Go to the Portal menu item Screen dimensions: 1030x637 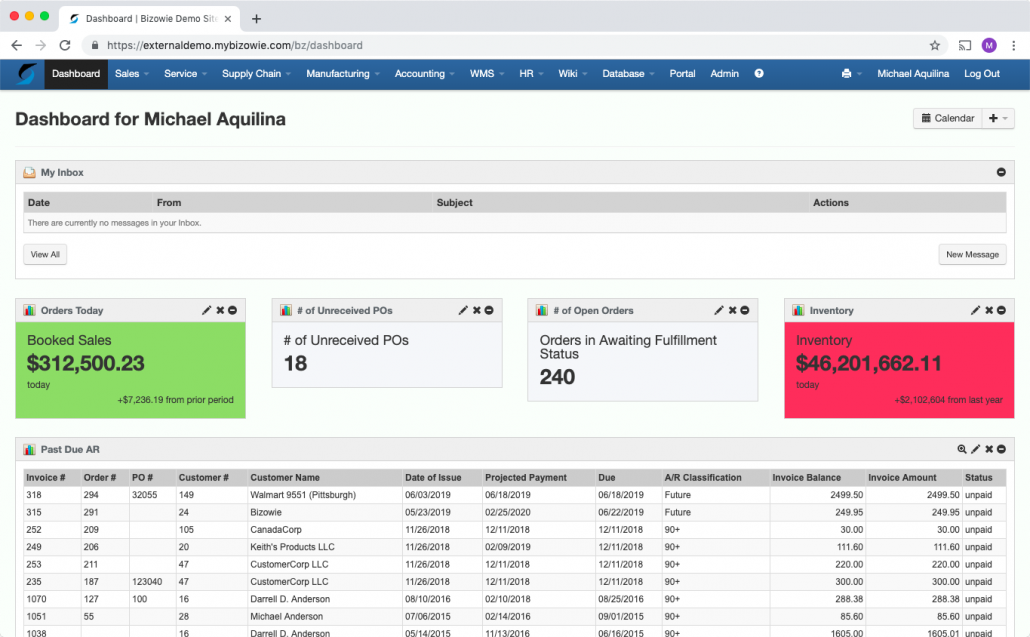pyautogui.click(x=682, y=74)
